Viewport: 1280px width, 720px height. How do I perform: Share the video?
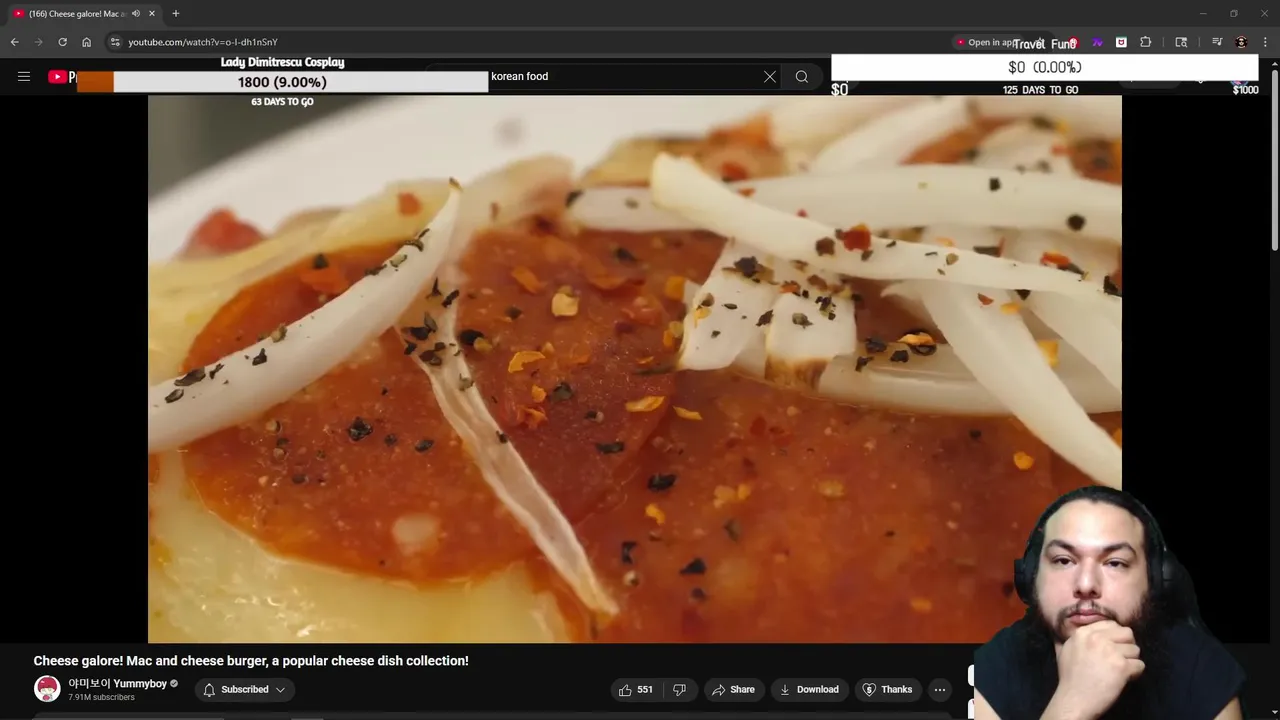(733, 689)
